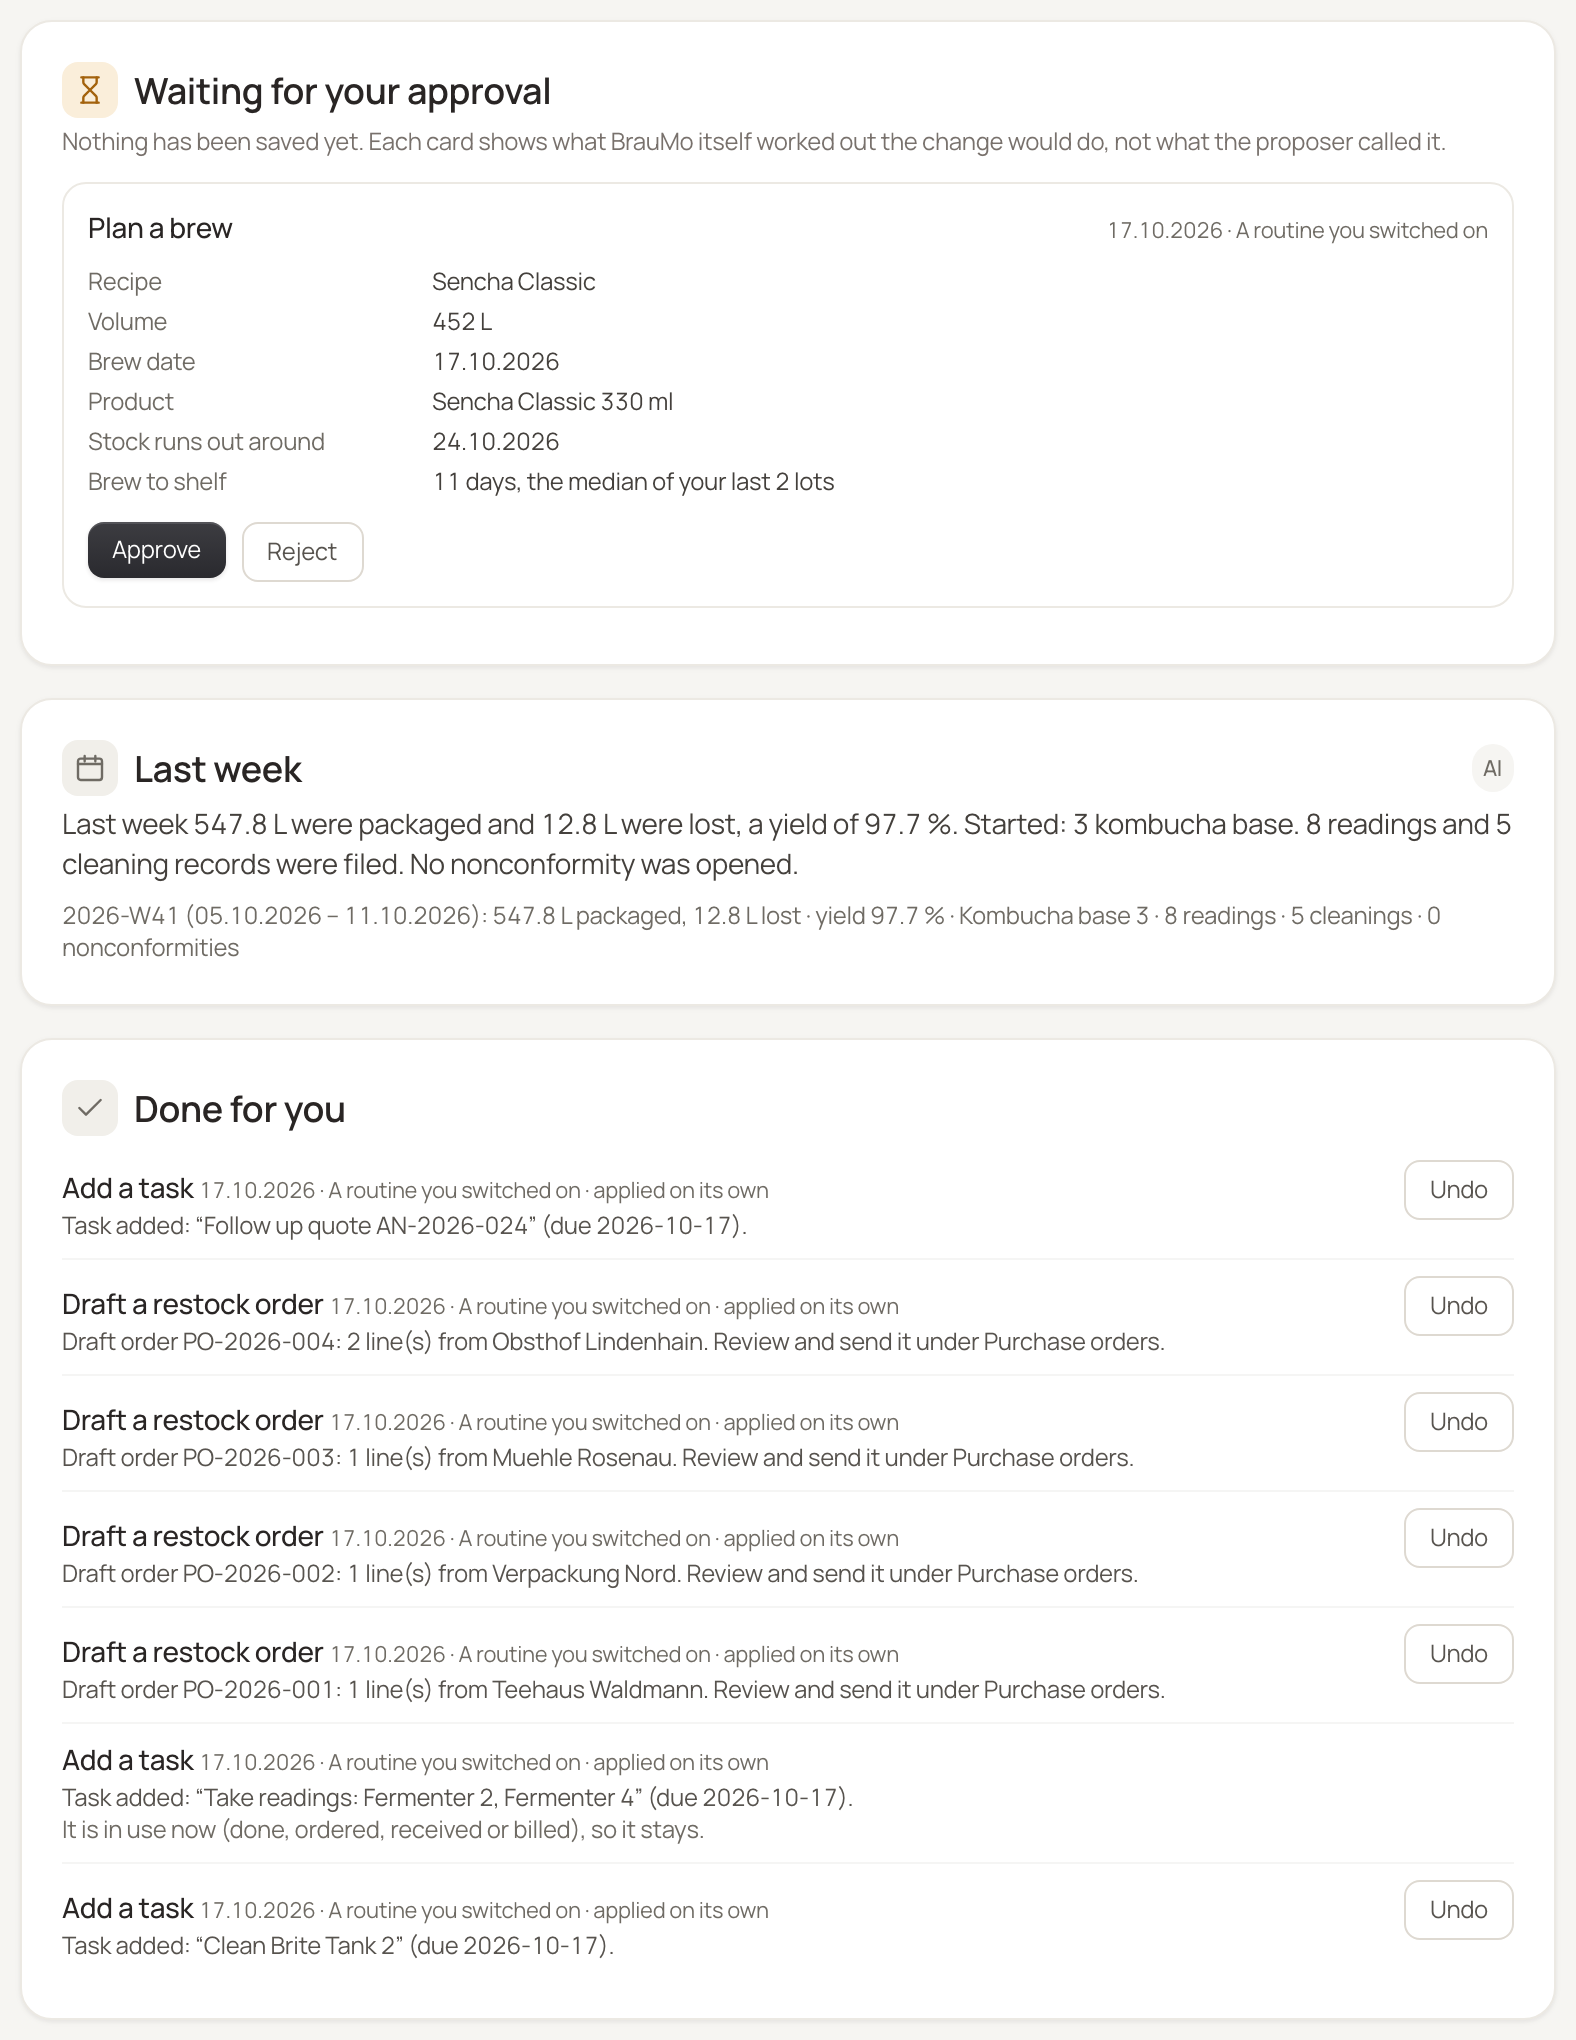Undo the Clean Brite Tank 2 task

pos(1458,1910)
